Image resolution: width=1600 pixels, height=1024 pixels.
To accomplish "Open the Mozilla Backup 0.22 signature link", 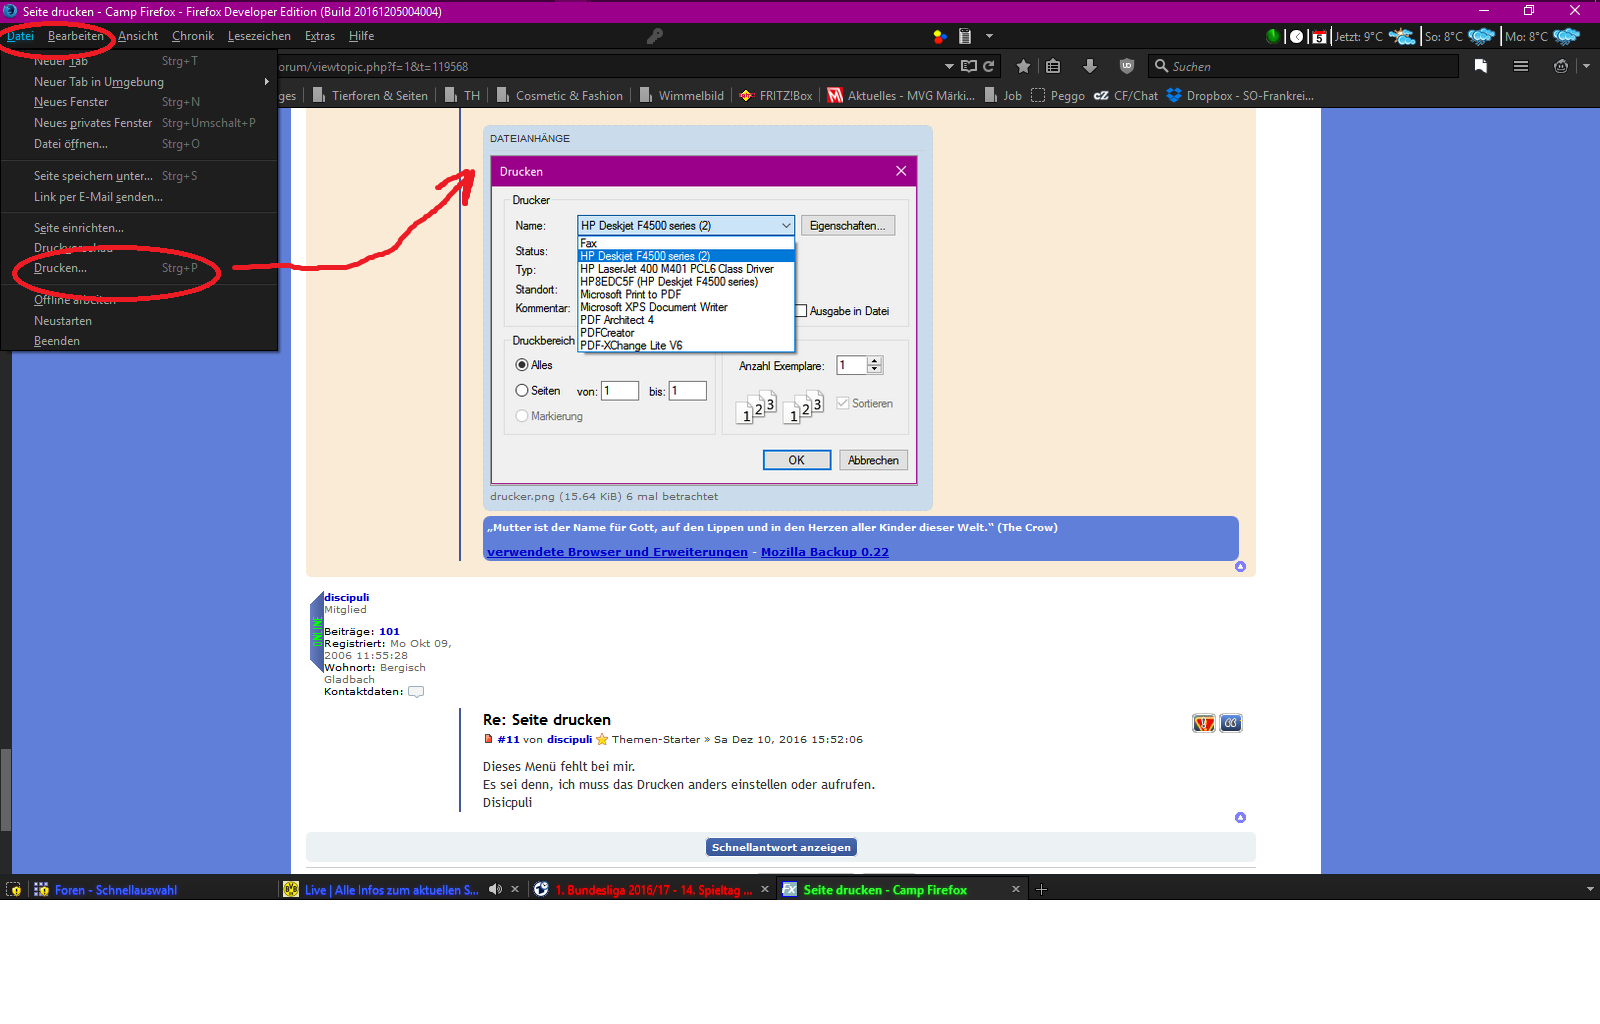I will [825, 552].
